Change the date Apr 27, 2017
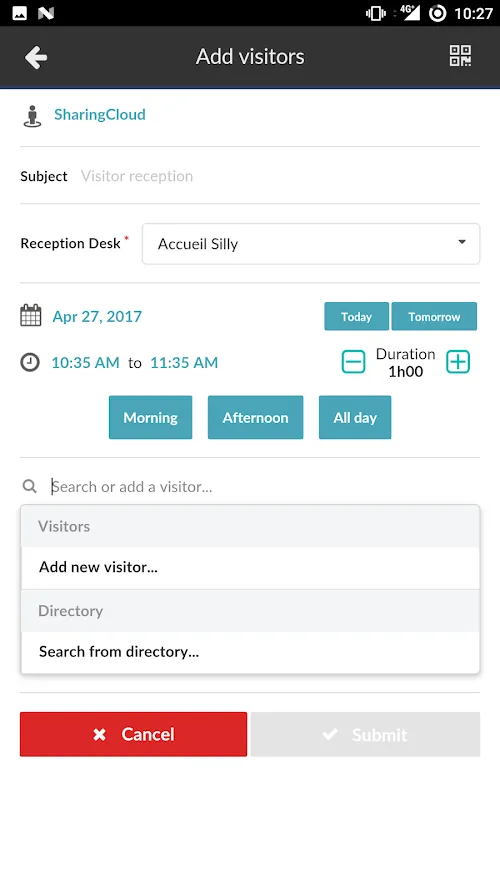 (97, 317)
